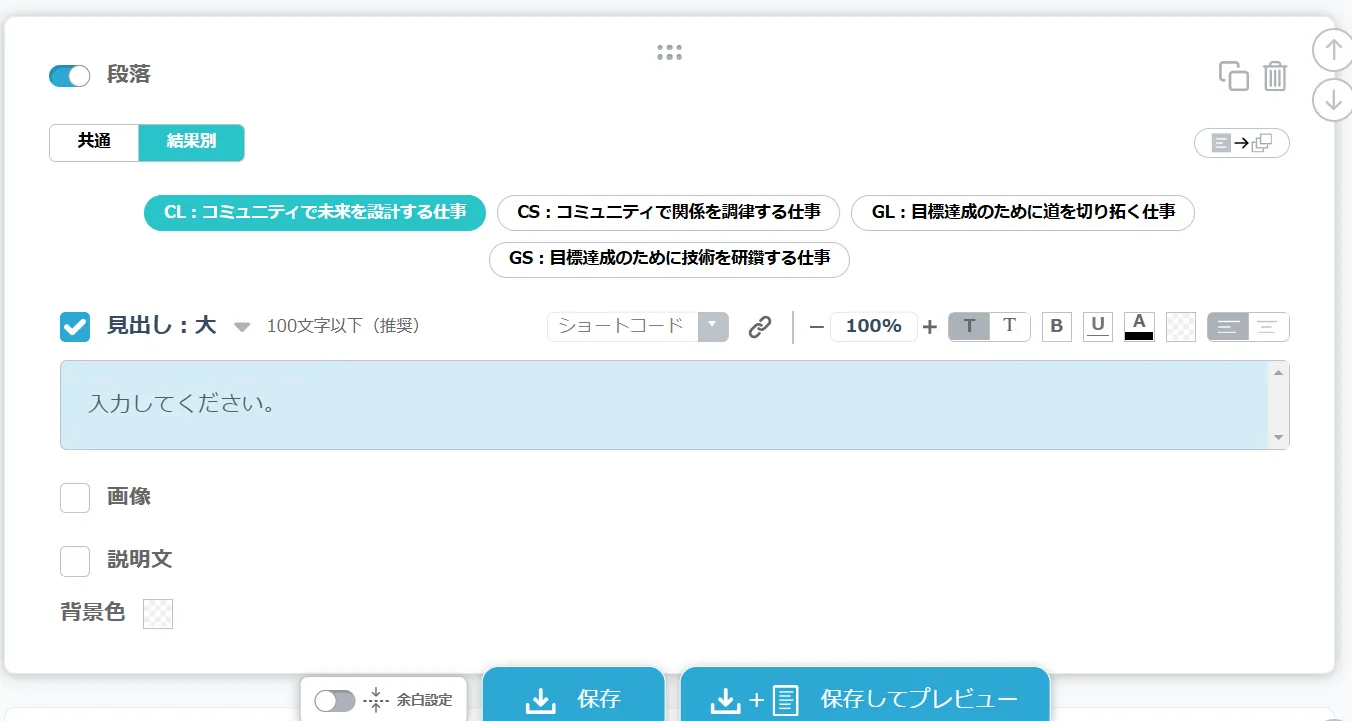Open the transparent highlight color swatch in toolbar

click(x=1181, y=327)
